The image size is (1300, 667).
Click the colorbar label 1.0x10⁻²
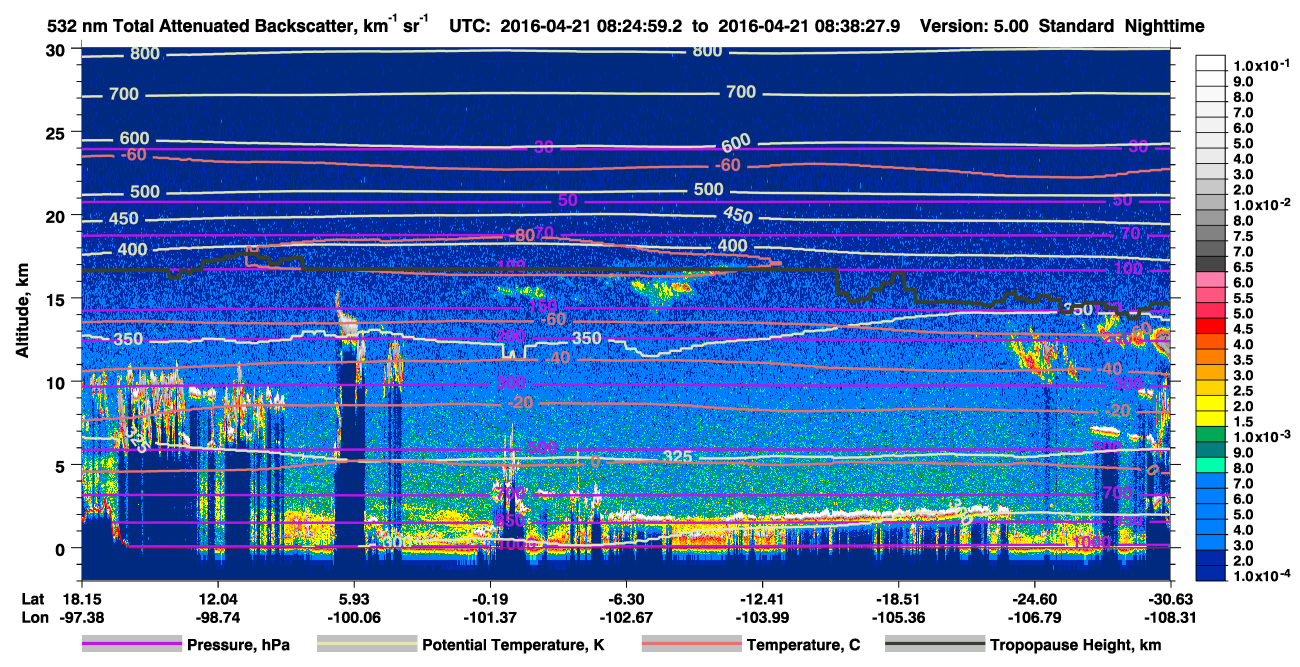(1264, 203)
